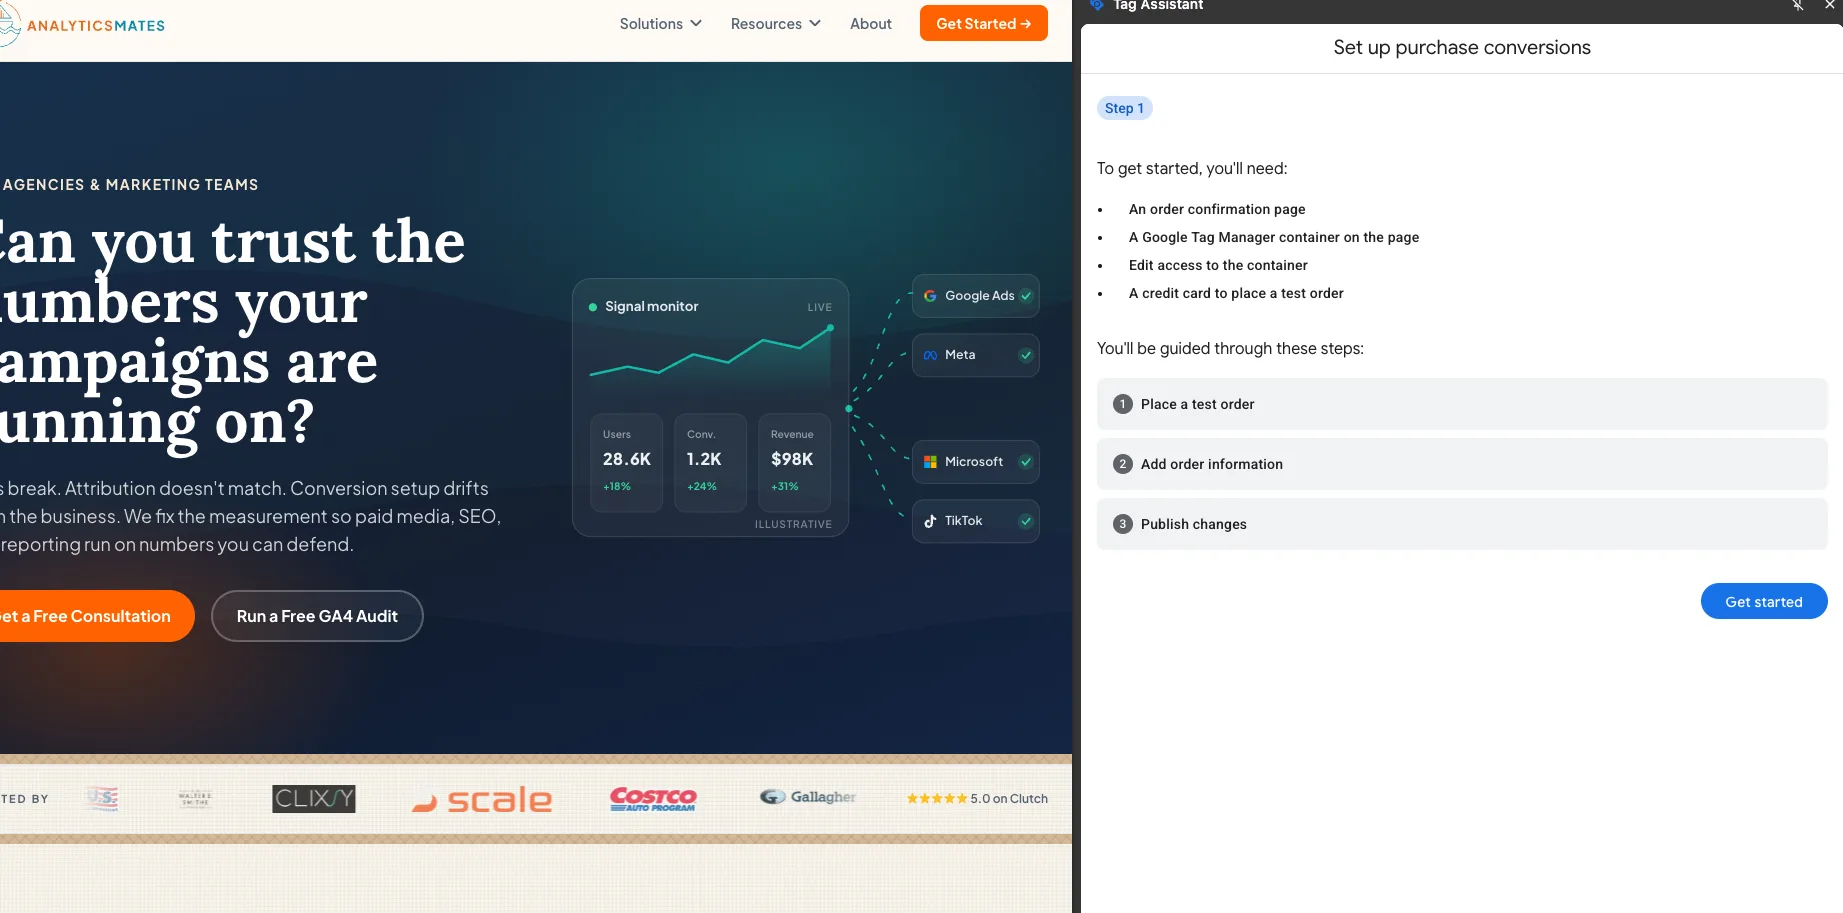This screenshot has height=913, width=1843.
Task: Click the step 3 number badge
Action: (x=1123, y=524)
